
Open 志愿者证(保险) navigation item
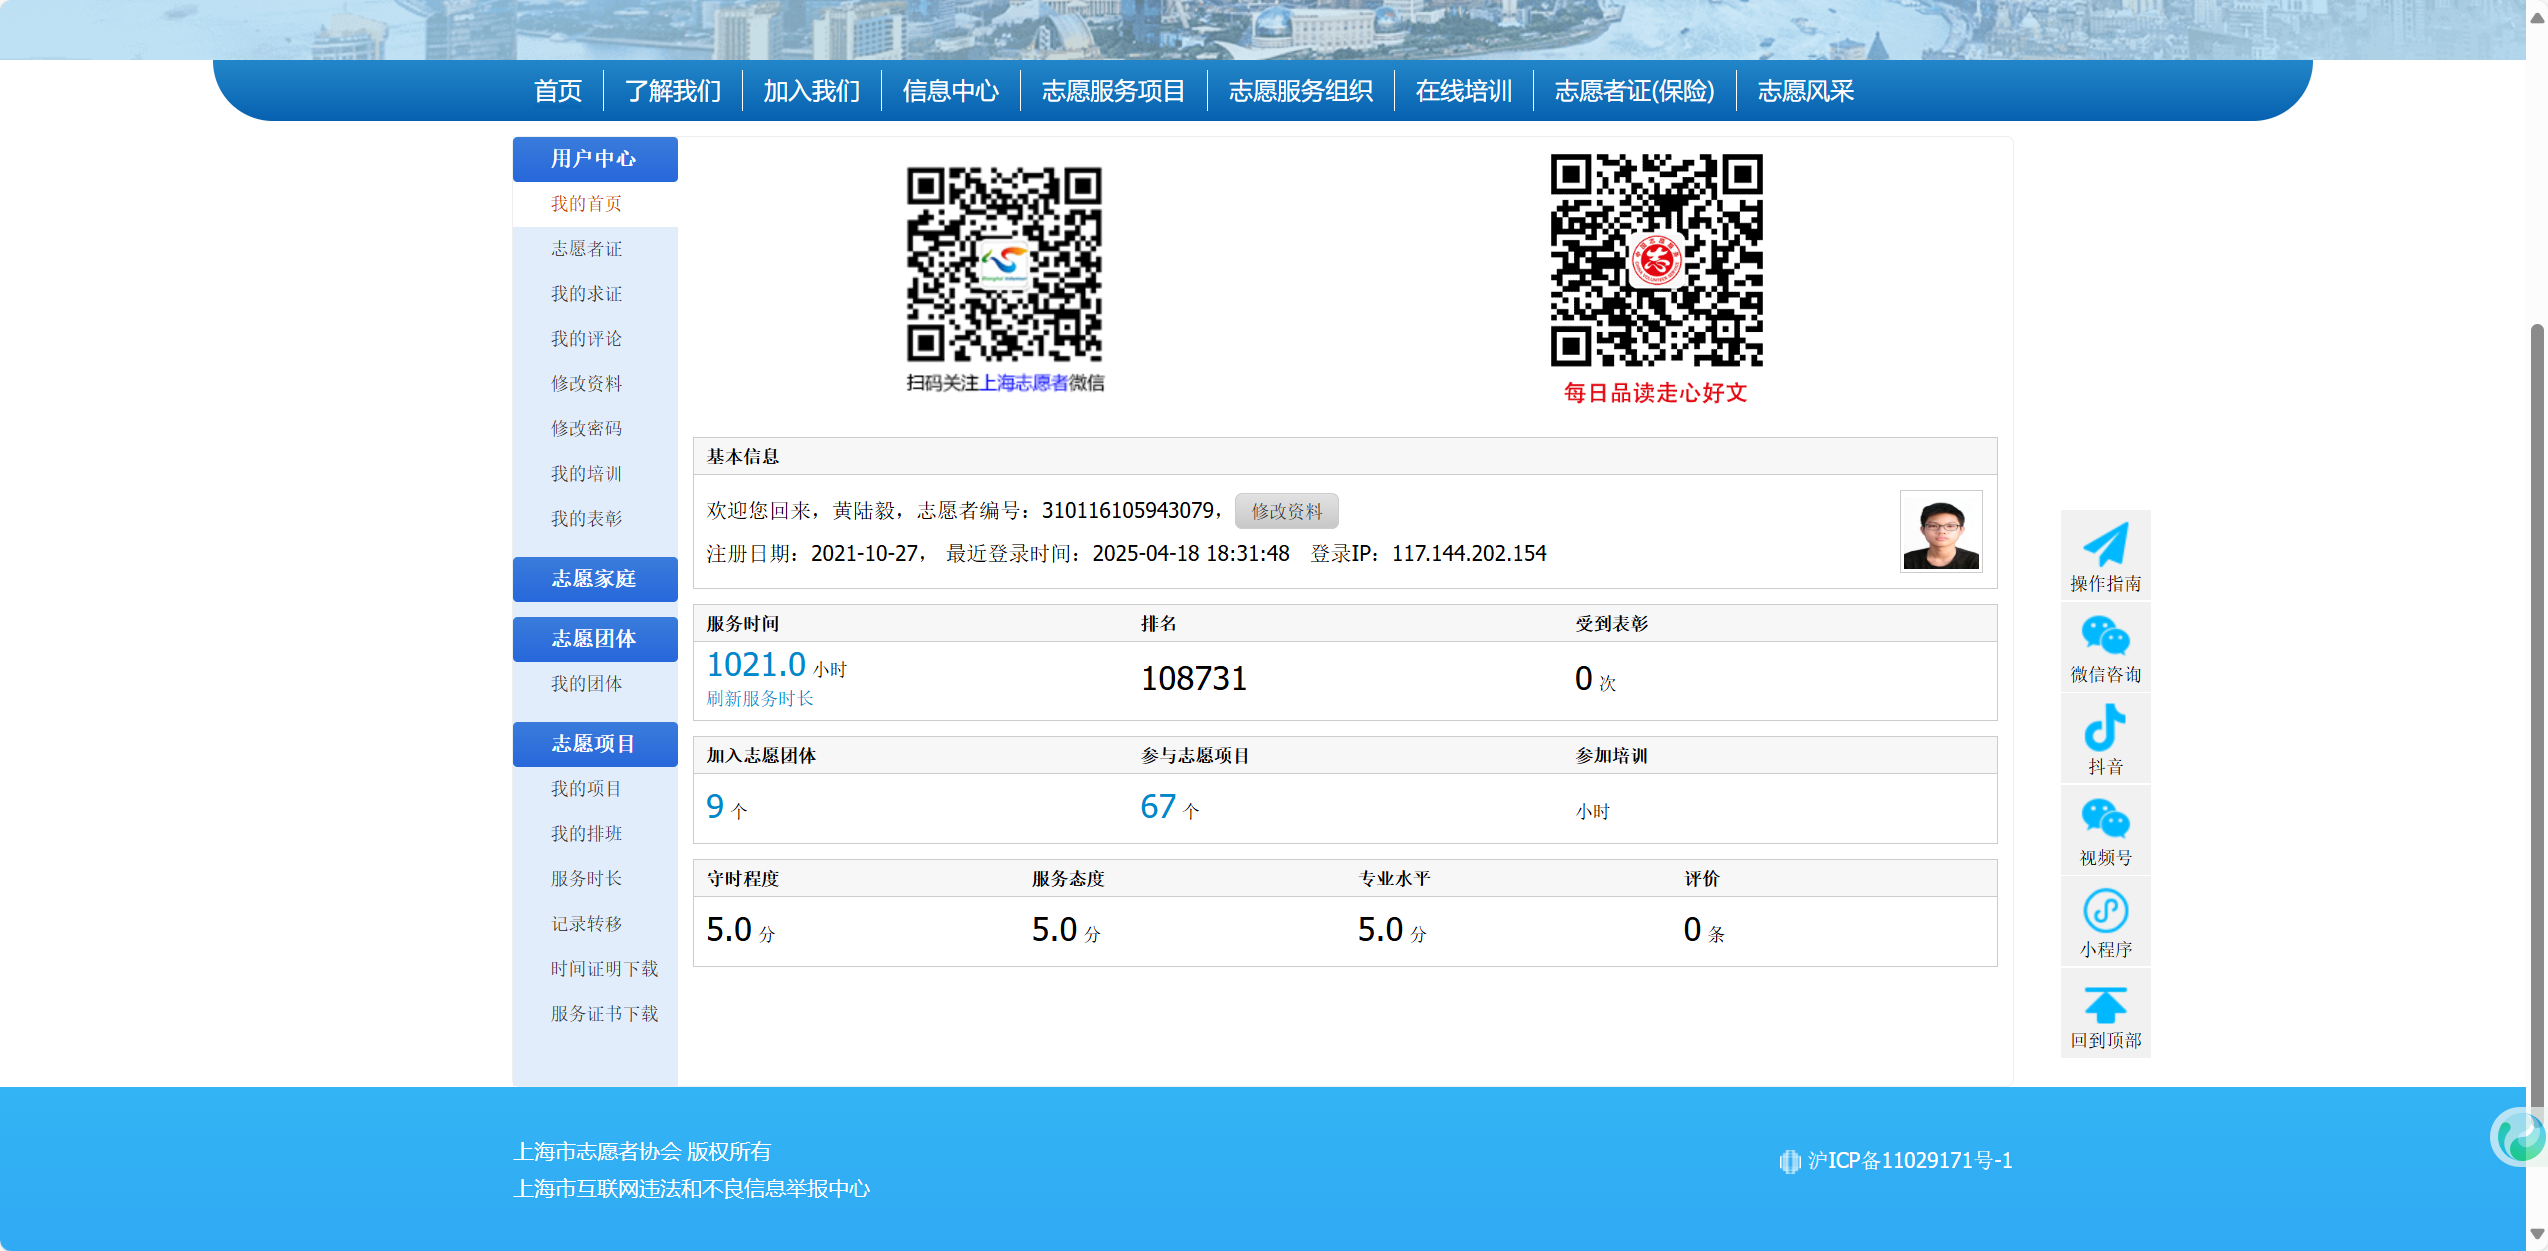(1634, 91)
